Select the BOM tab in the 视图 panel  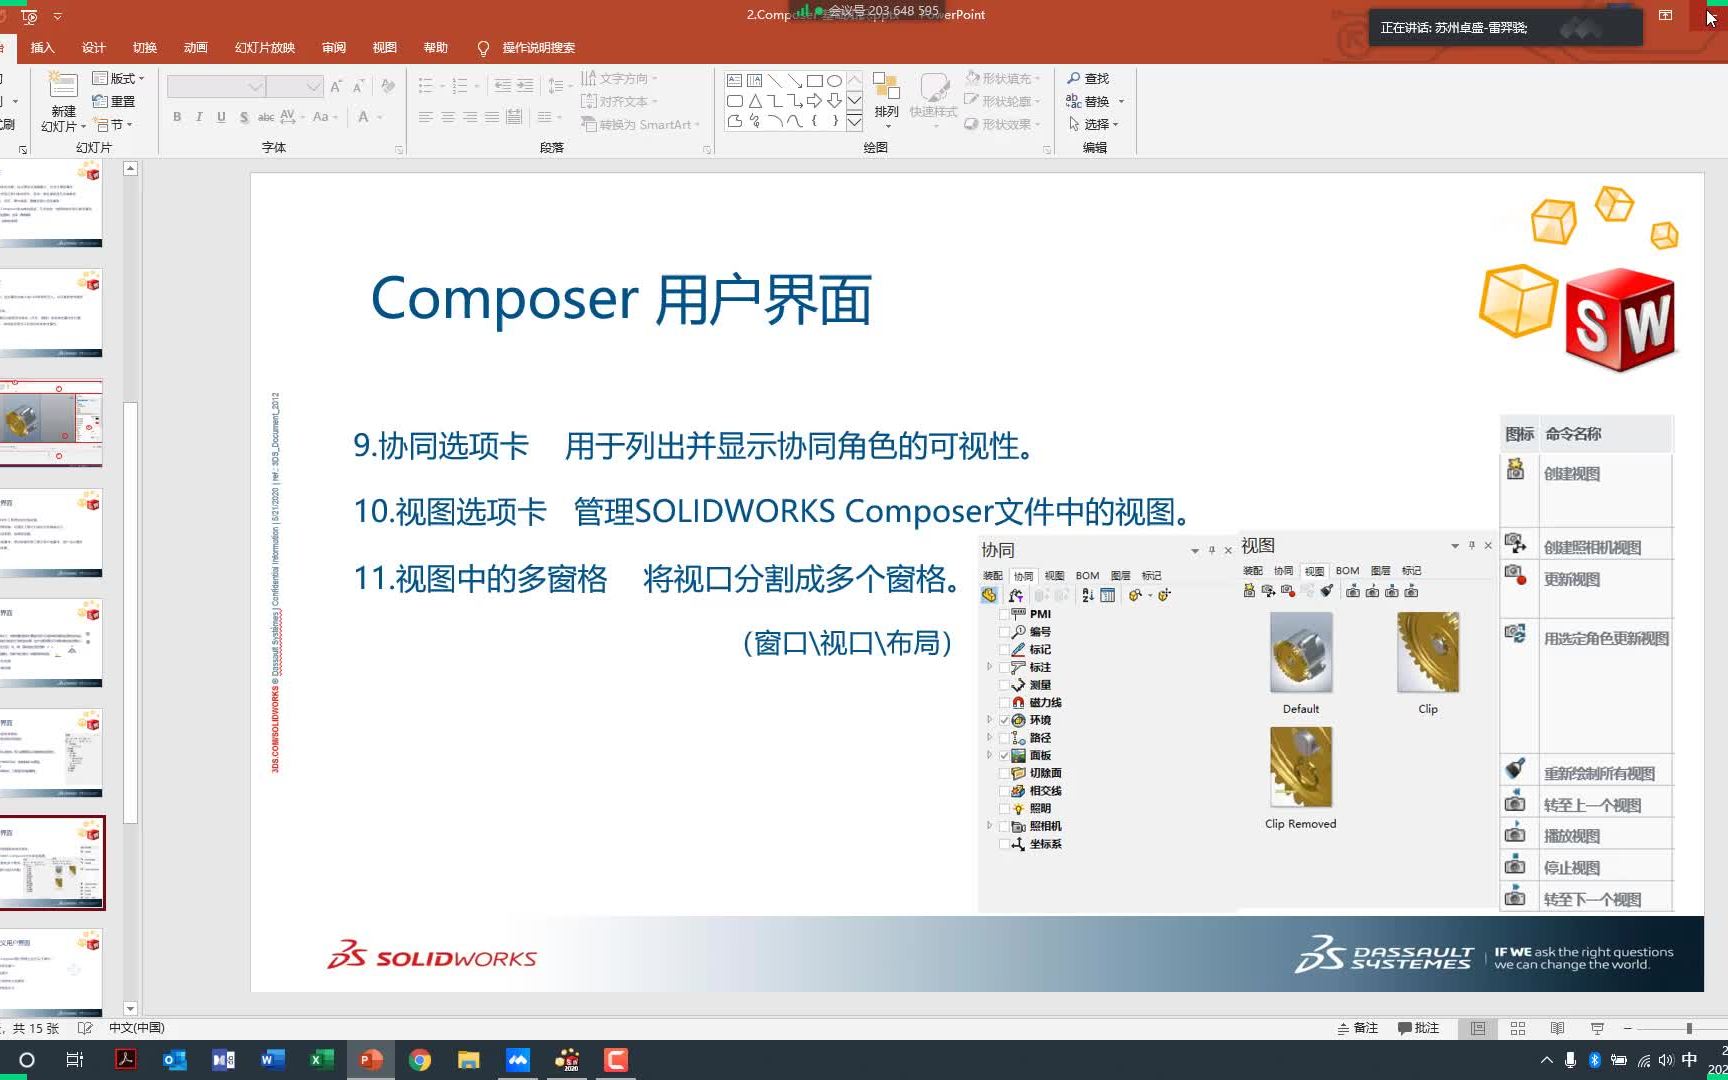point(1346,570)
